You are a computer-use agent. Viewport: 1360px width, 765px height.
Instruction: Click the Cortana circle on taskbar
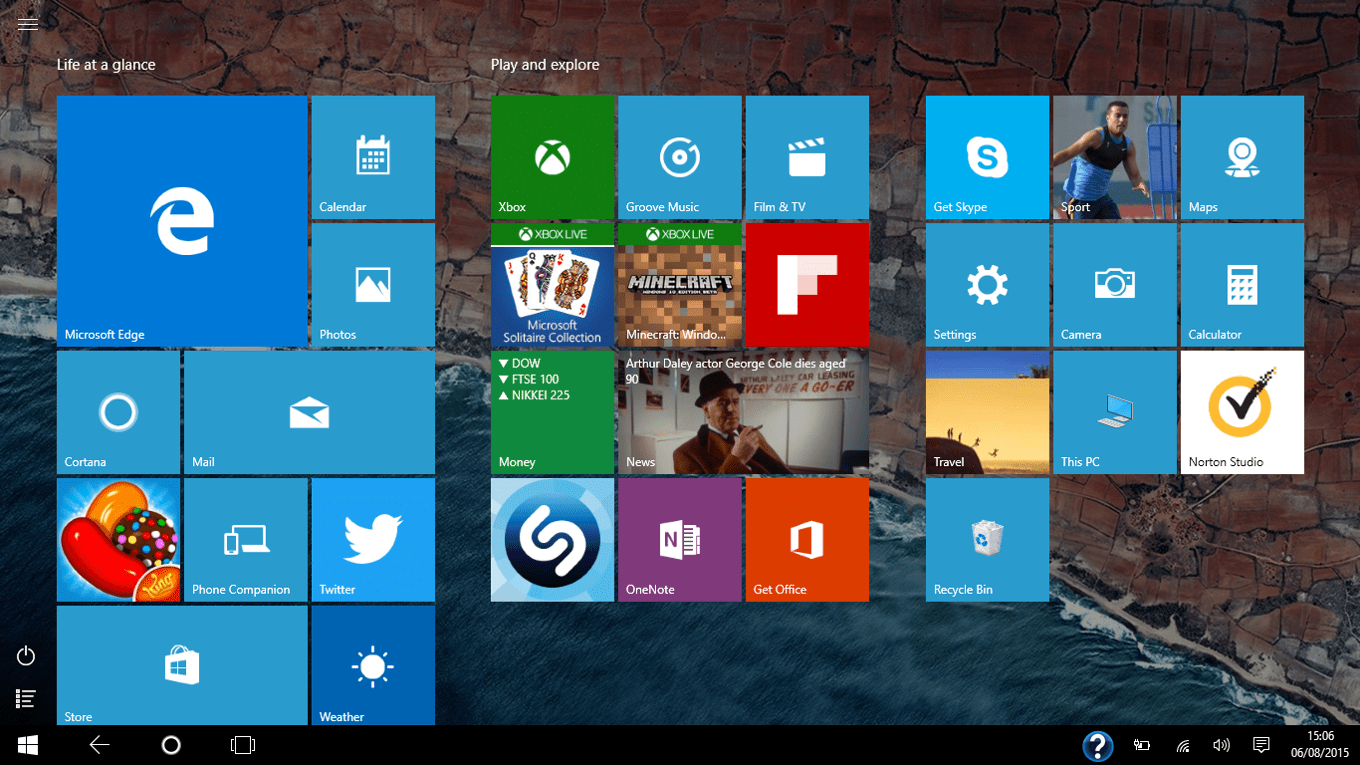point(171,745)
